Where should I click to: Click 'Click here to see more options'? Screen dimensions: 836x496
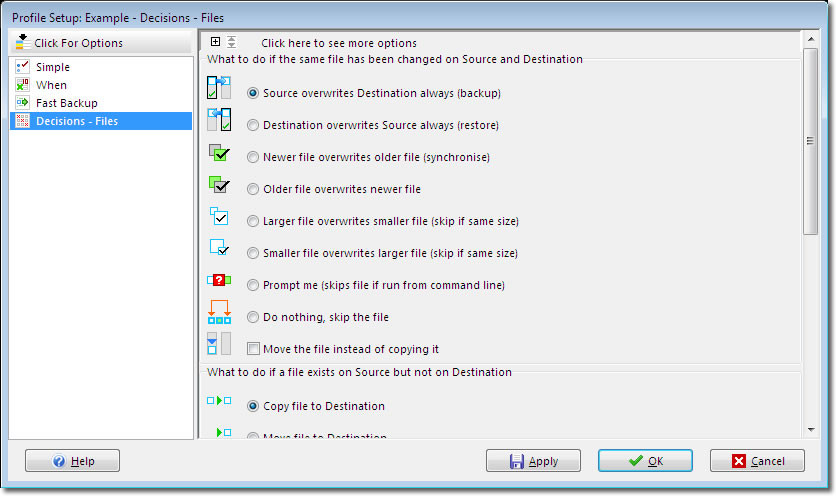(x=339, y=43)
